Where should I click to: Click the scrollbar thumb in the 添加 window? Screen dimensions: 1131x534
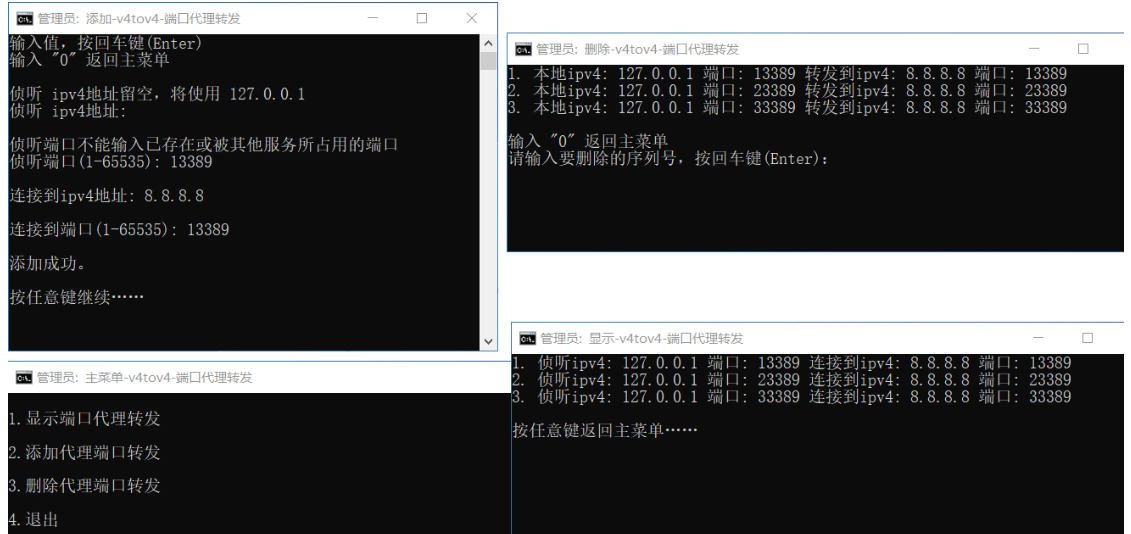[488, 61]
